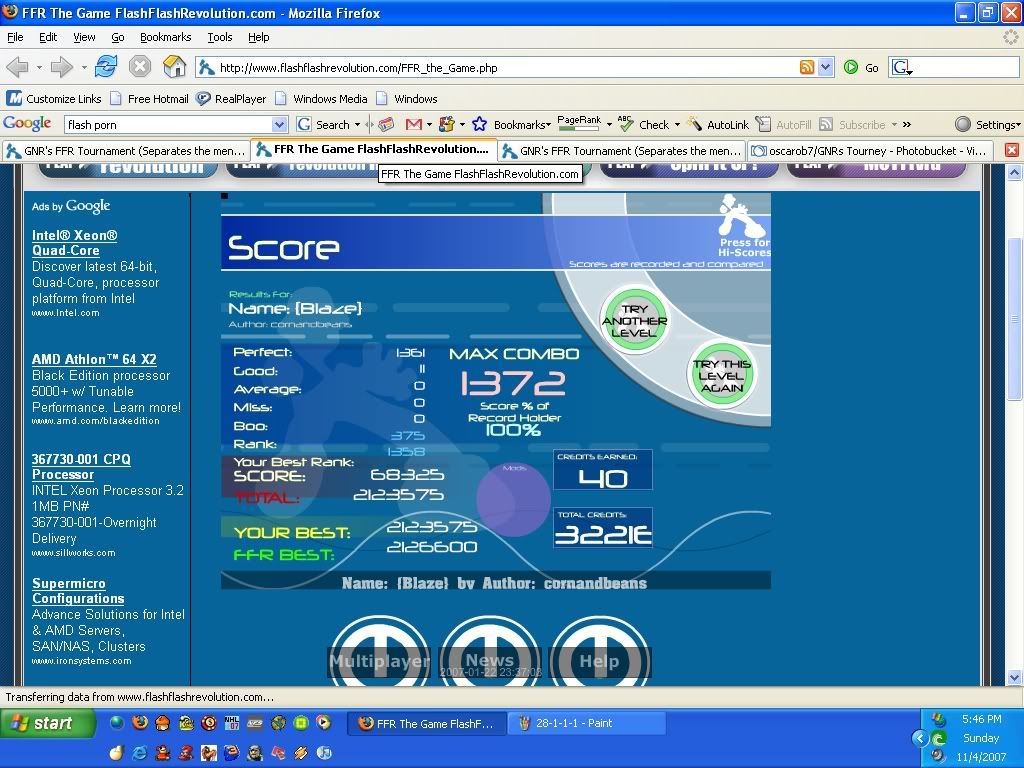Image resolution: width=1024 pixels, height=768 pixels.
Task: Go to the Home page icon
Action: coord(174,67)
